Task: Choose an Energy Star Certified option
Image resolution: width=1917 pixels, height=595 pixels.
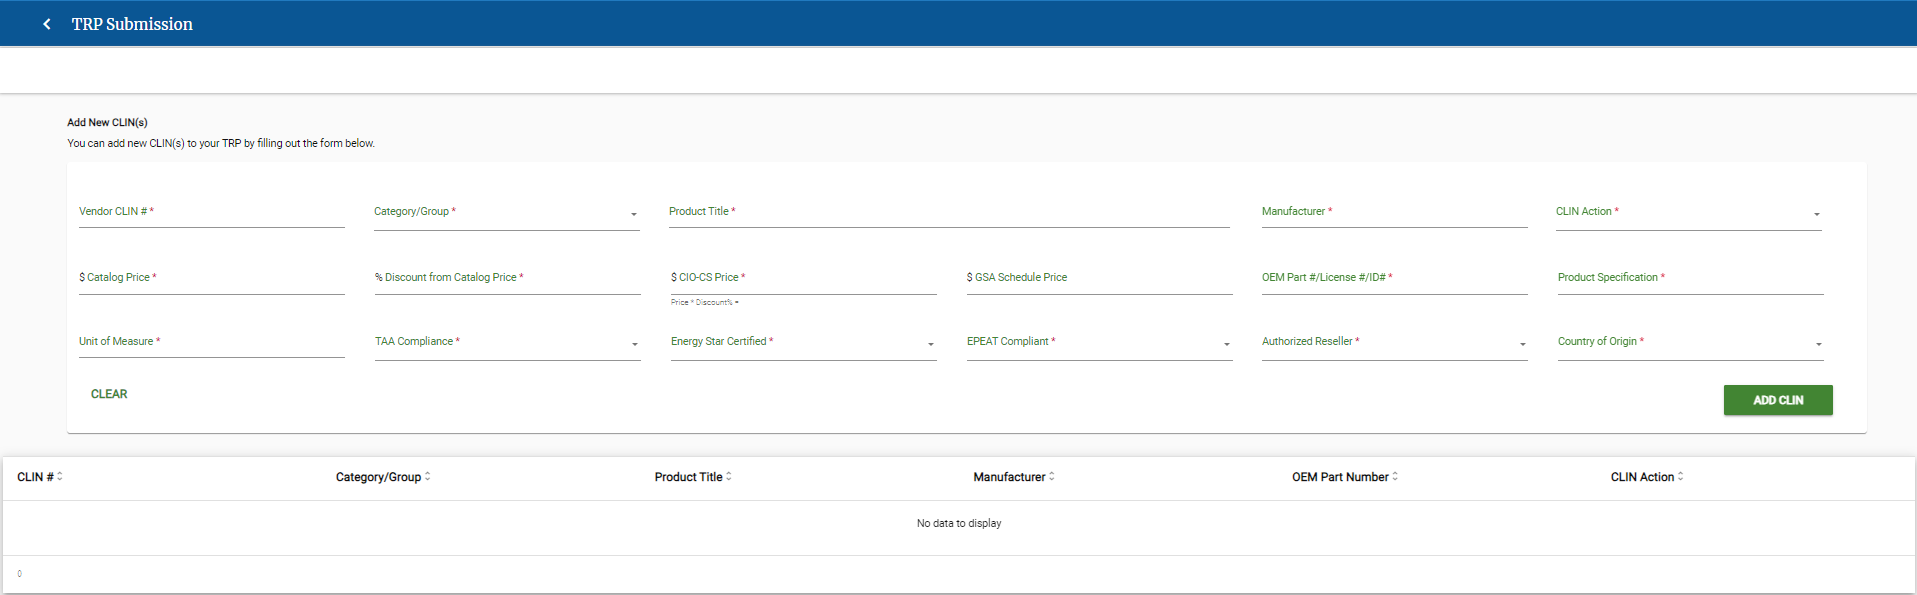Action: point(803,343)
